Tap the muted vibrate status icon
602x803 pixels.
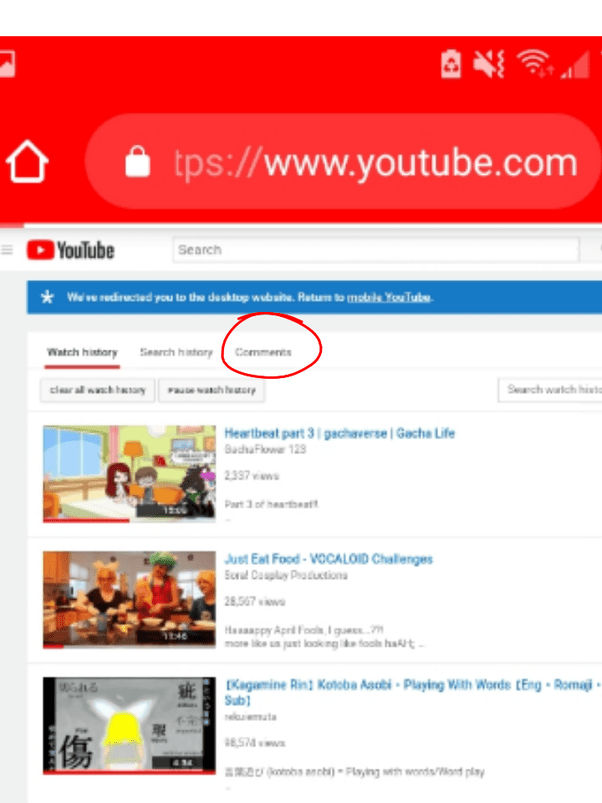coord(488,65)
